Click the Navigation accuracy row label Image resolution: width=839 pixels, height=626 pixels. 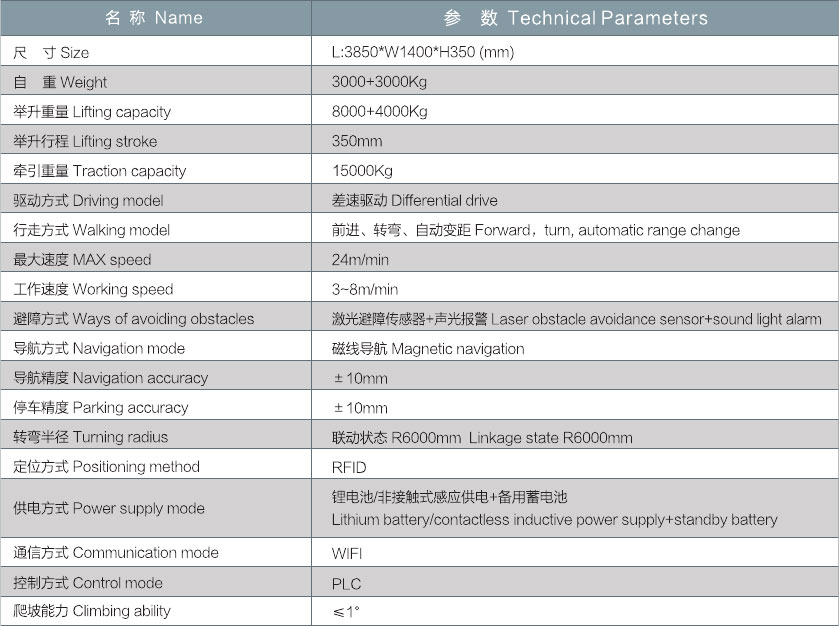pos(111,378)
